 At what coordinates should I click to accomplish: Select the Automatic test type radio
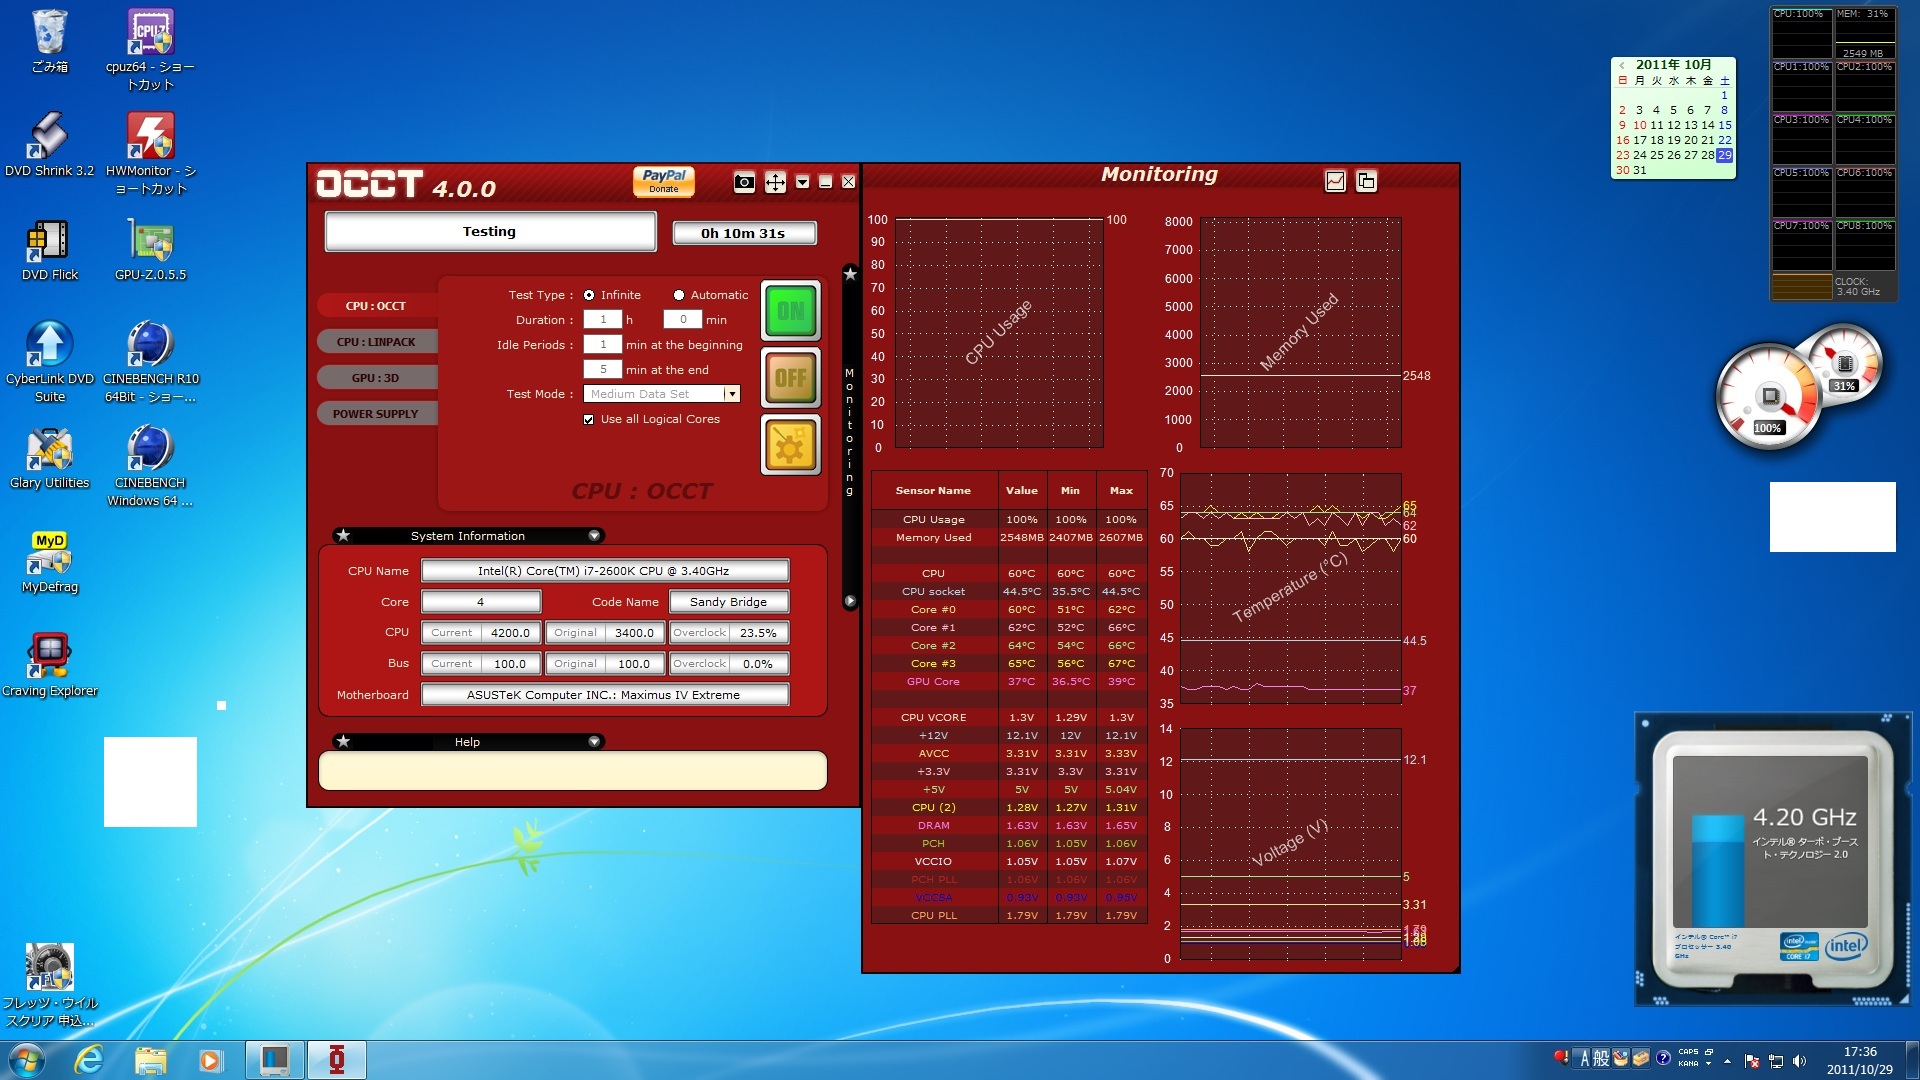click(x=679, y=295)
